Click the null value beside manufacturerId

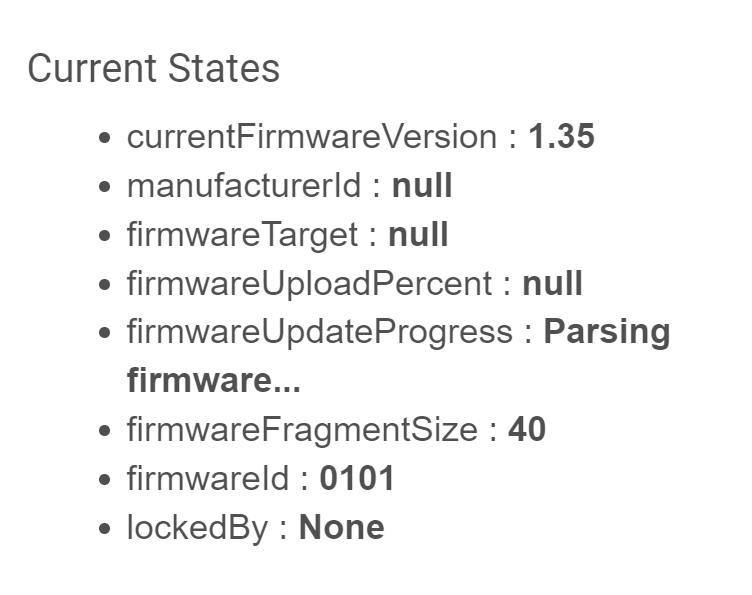click(x=422, y=186)
